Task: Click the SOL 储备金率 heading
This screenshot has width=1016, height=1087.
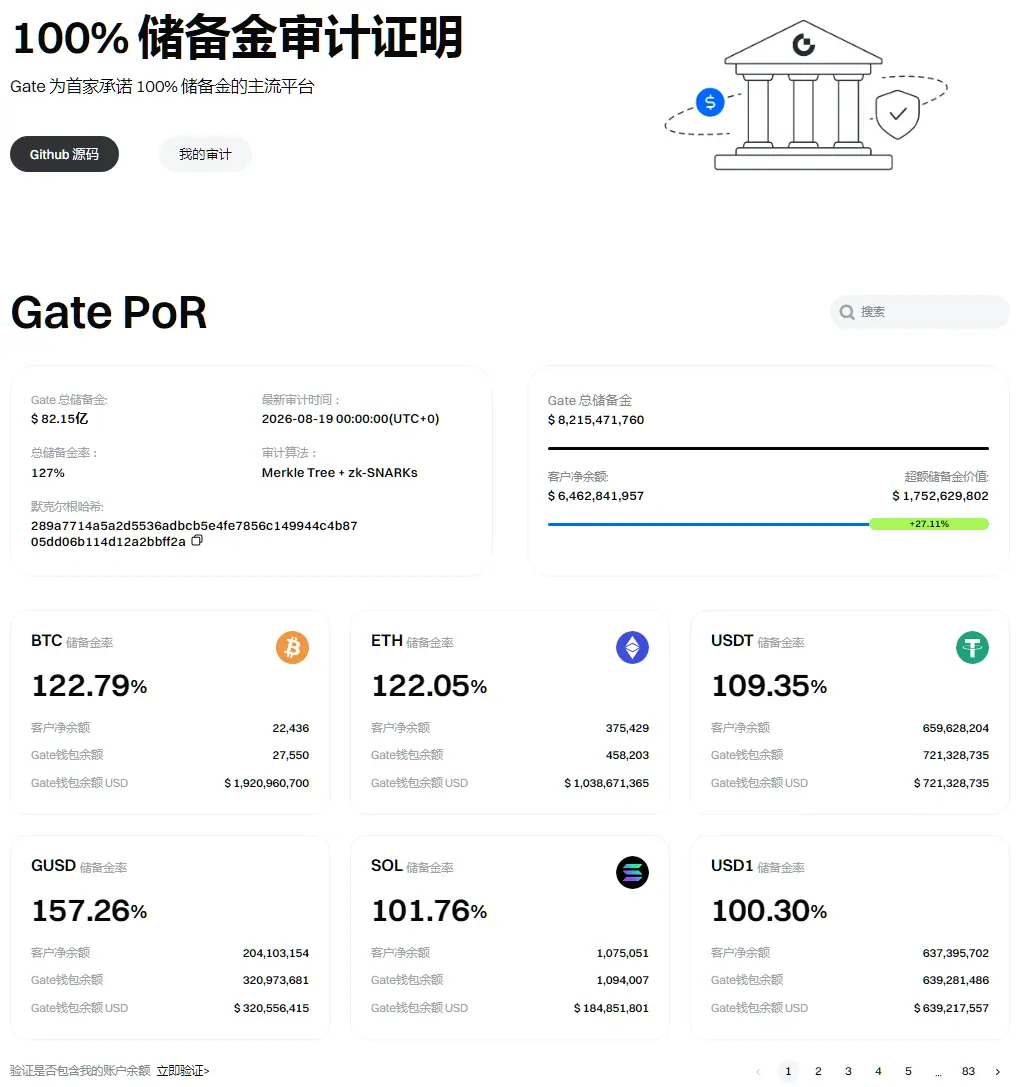Action: pyautogui.click(x=412, y=866)
